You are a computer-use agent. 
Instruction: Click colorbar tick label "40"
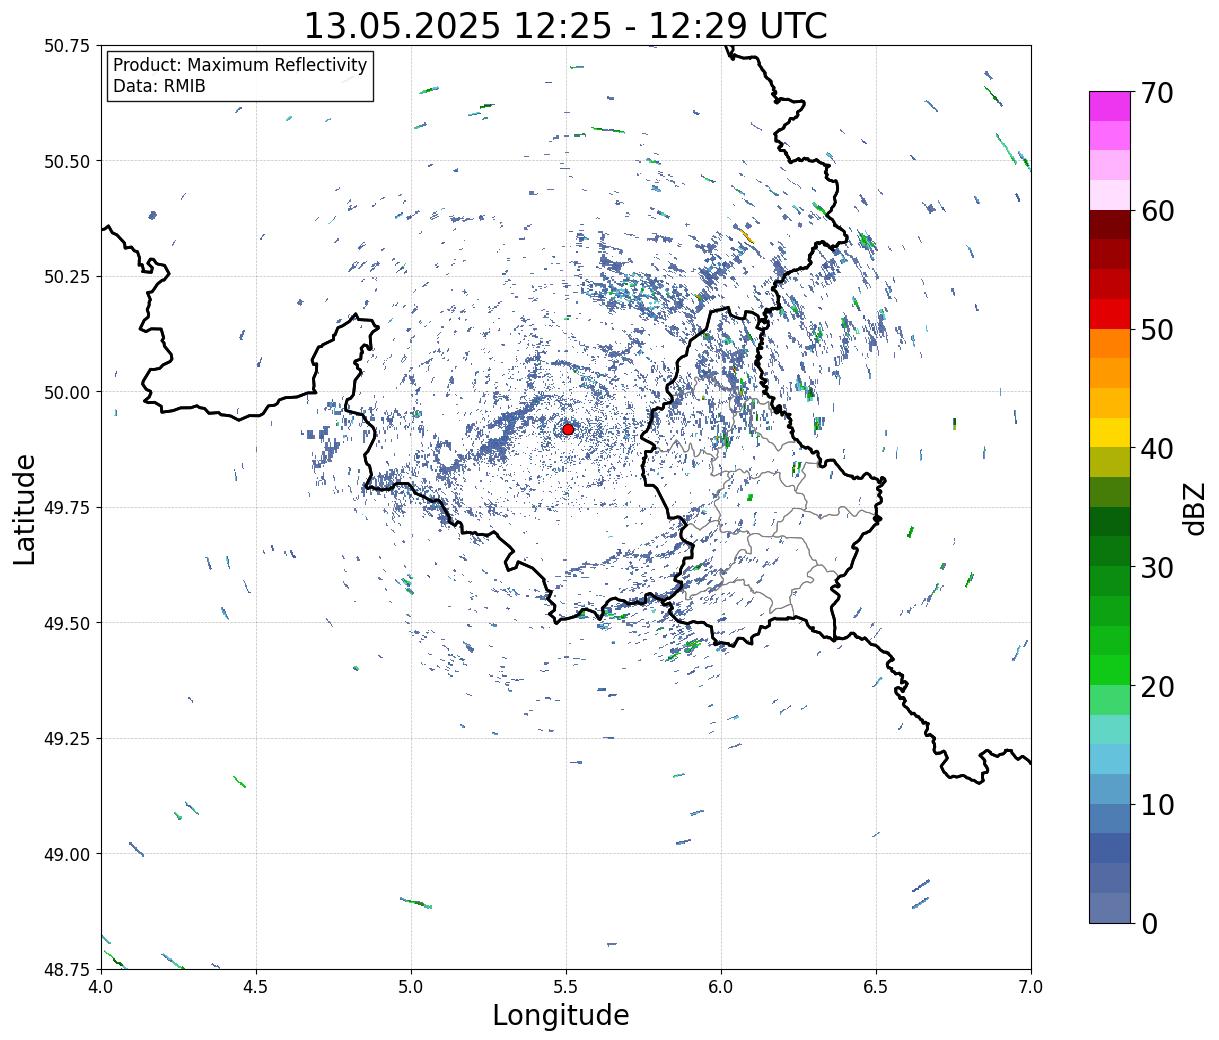[1156, 449]
